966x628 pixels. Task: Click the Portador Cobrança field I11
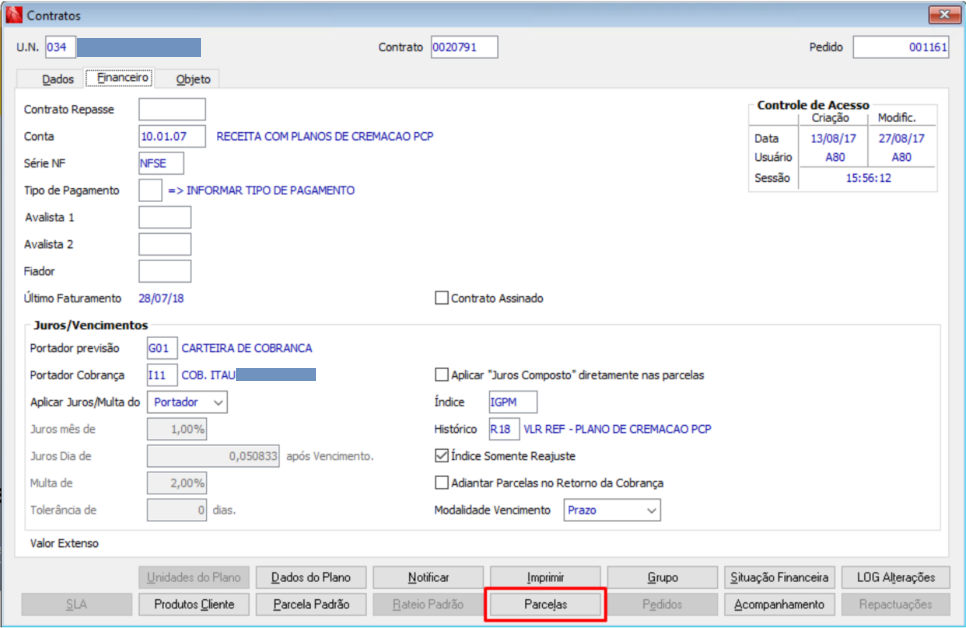point(162,375)
